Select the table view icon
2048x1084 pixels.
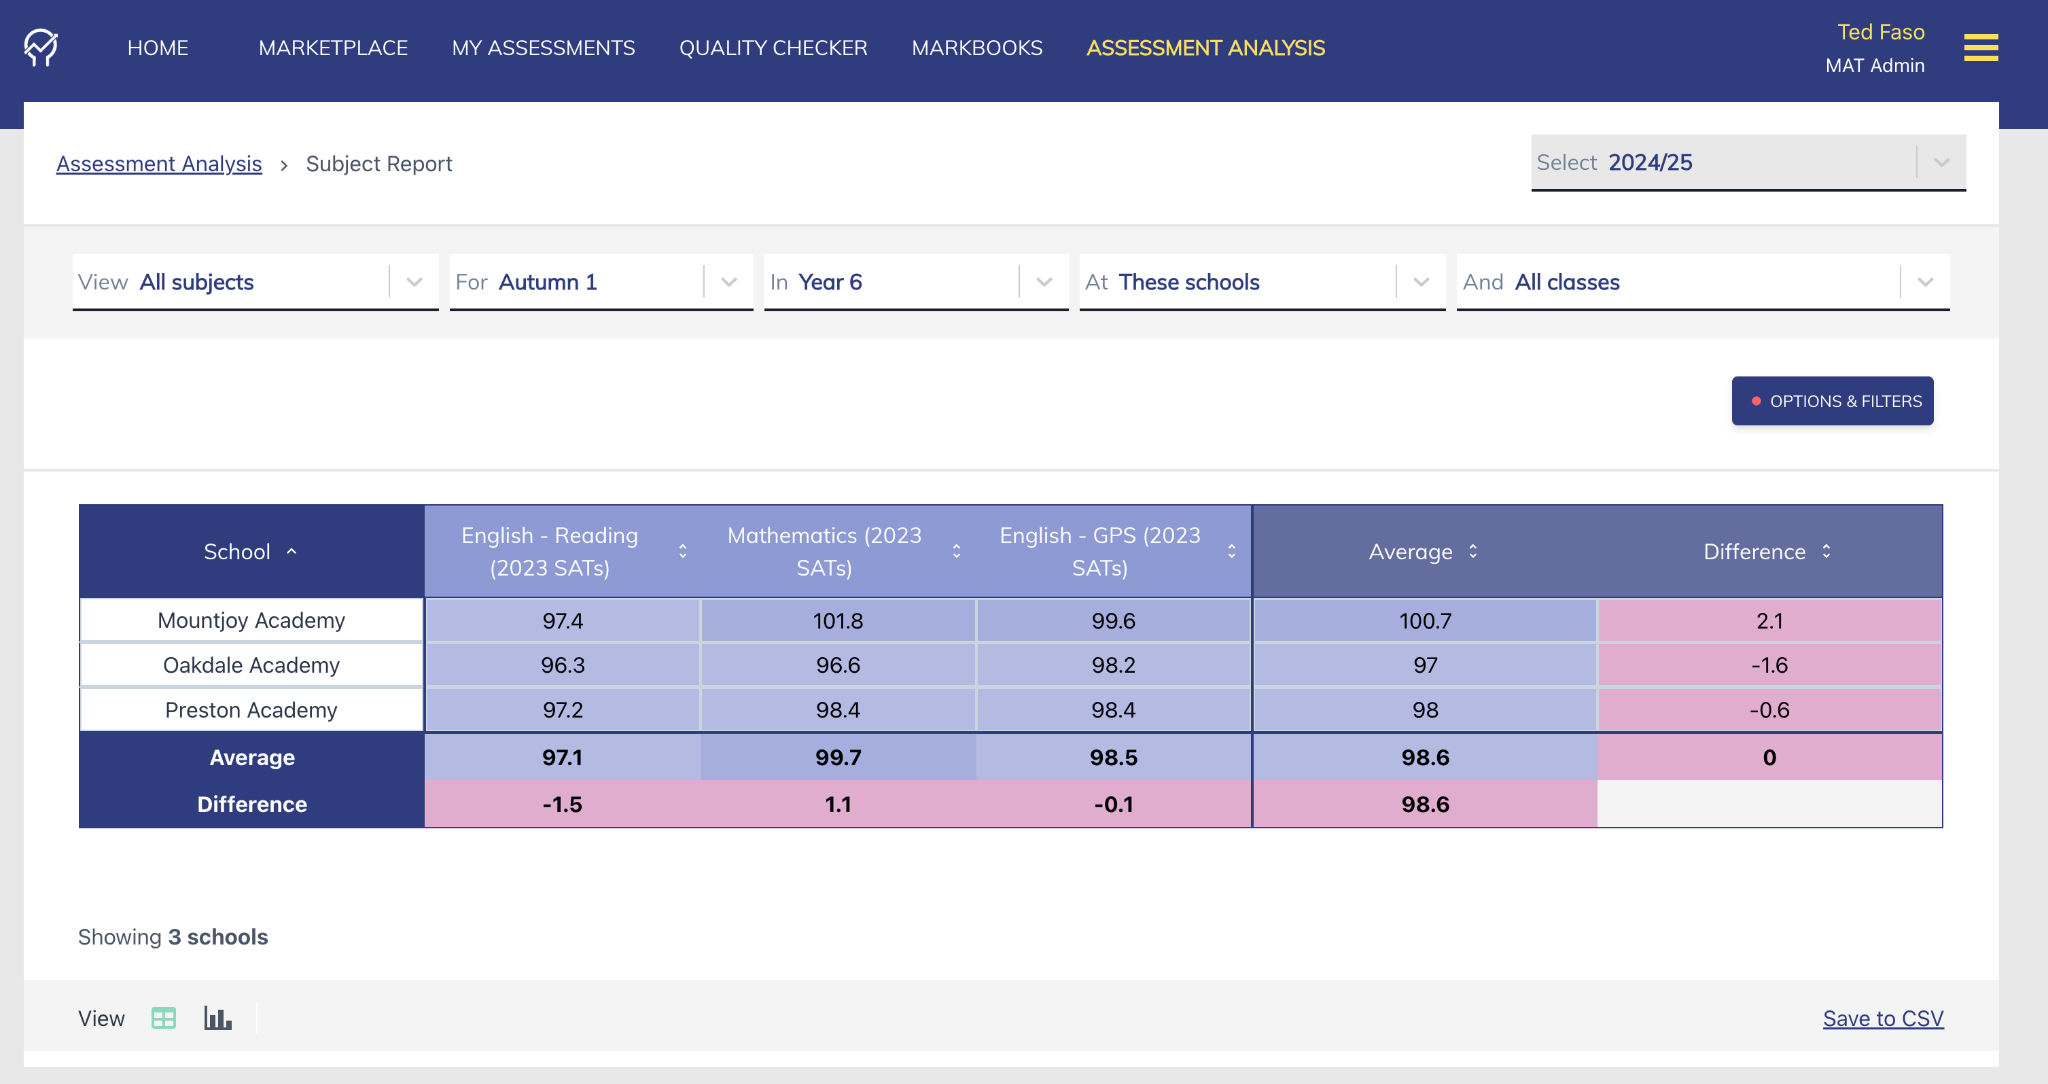tap(163, 1017)
